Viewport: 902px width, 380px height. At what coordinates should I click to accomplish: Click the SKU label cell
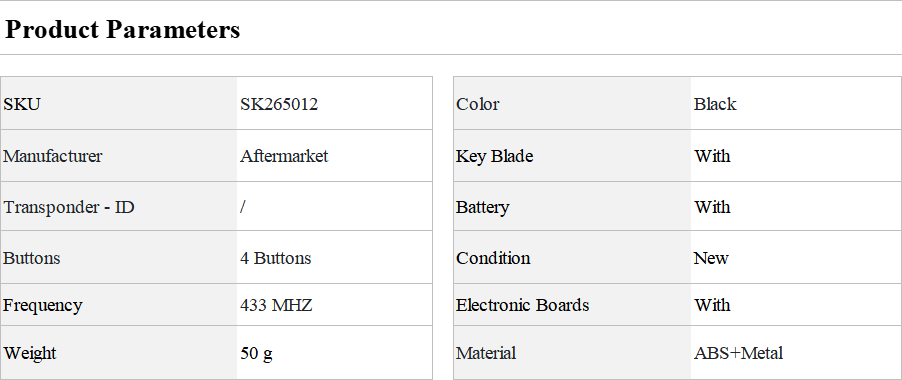tap(119, 103)
